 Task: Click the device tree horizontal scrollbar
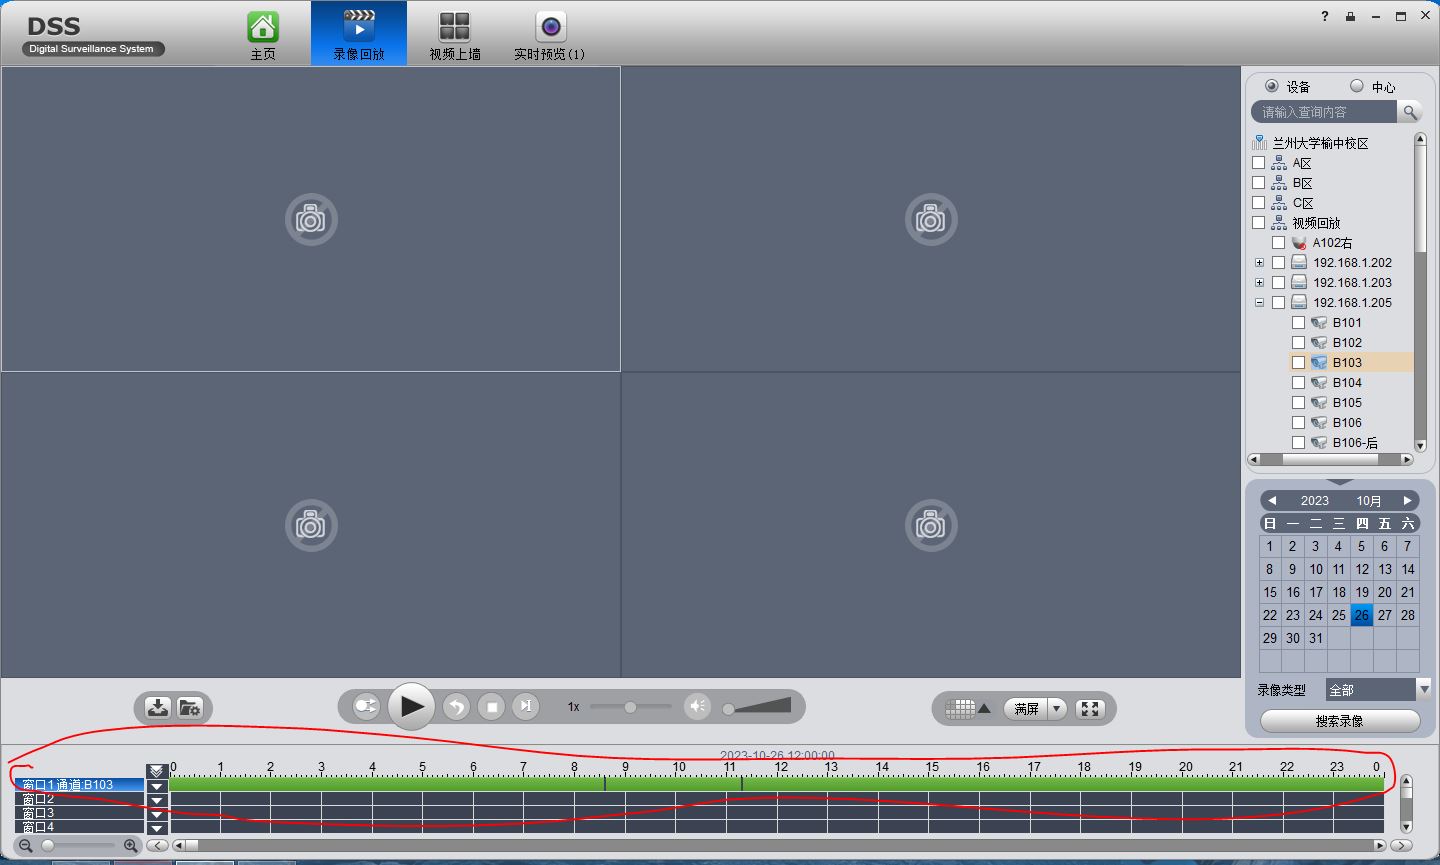[x=1330, y=459]
